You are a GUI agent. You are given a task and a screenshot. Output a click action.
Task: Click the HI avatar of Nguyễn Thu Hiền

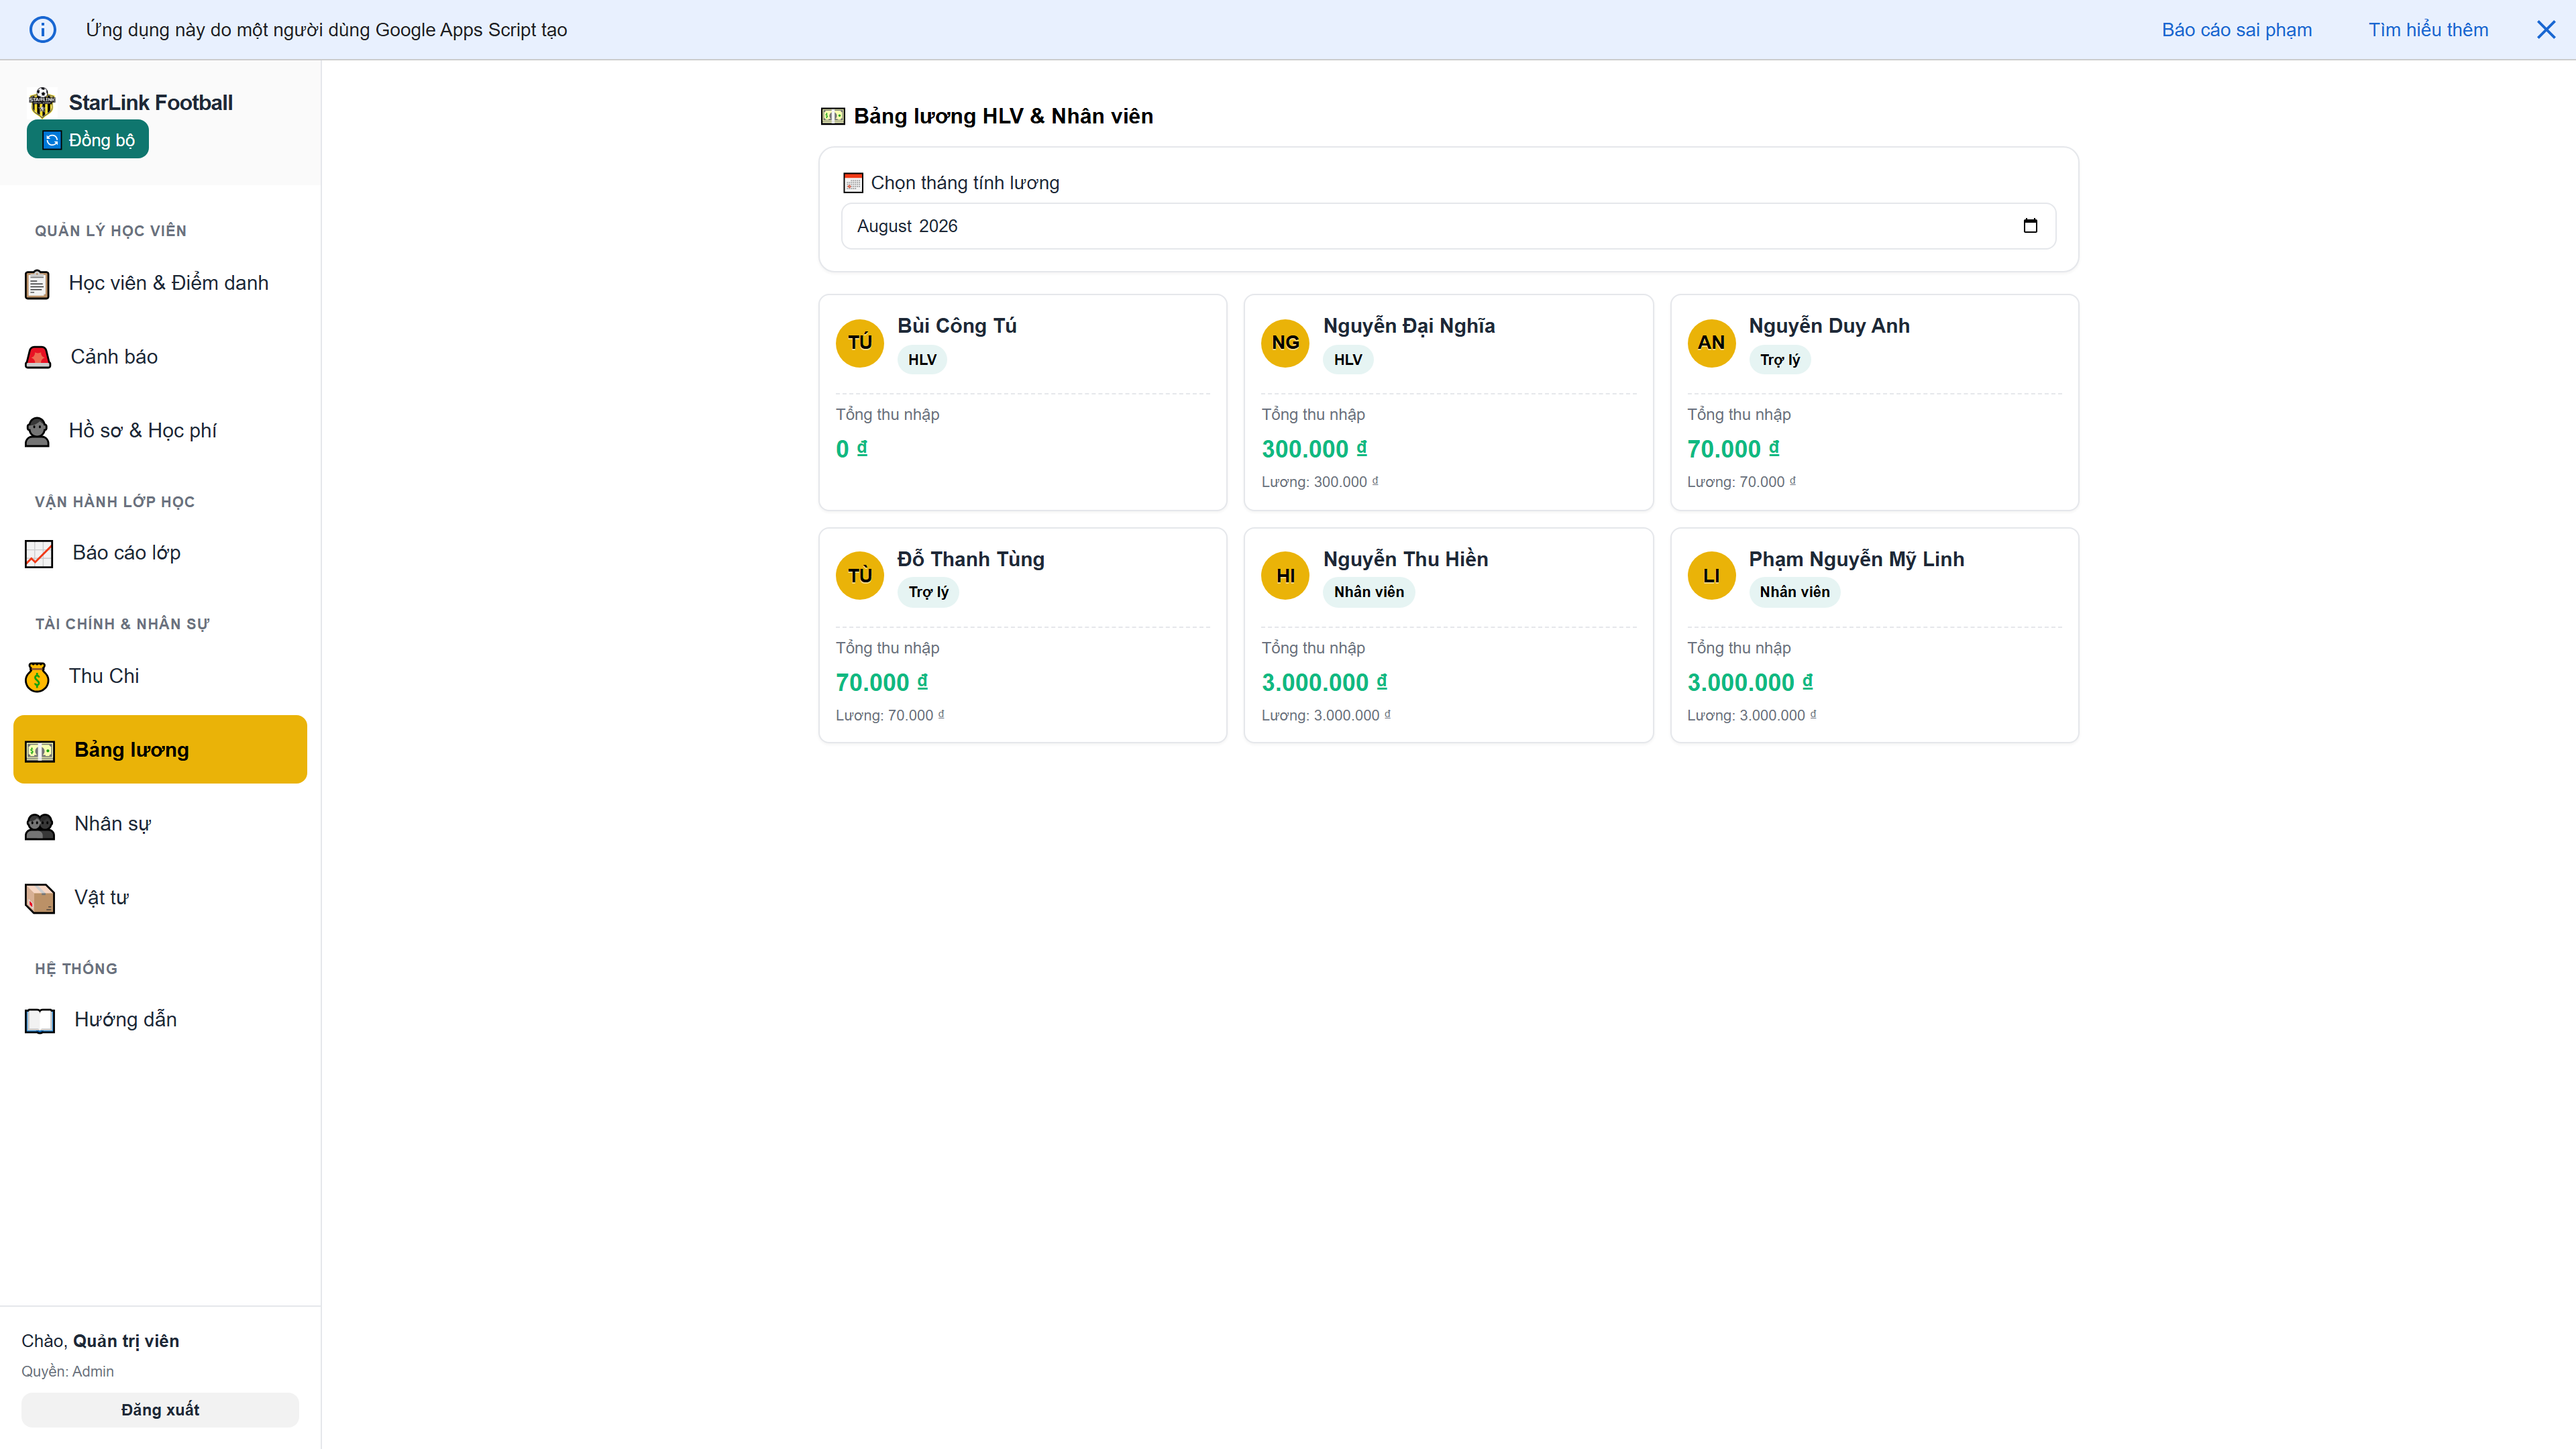pyautogui.click(x=1285, y=575)
